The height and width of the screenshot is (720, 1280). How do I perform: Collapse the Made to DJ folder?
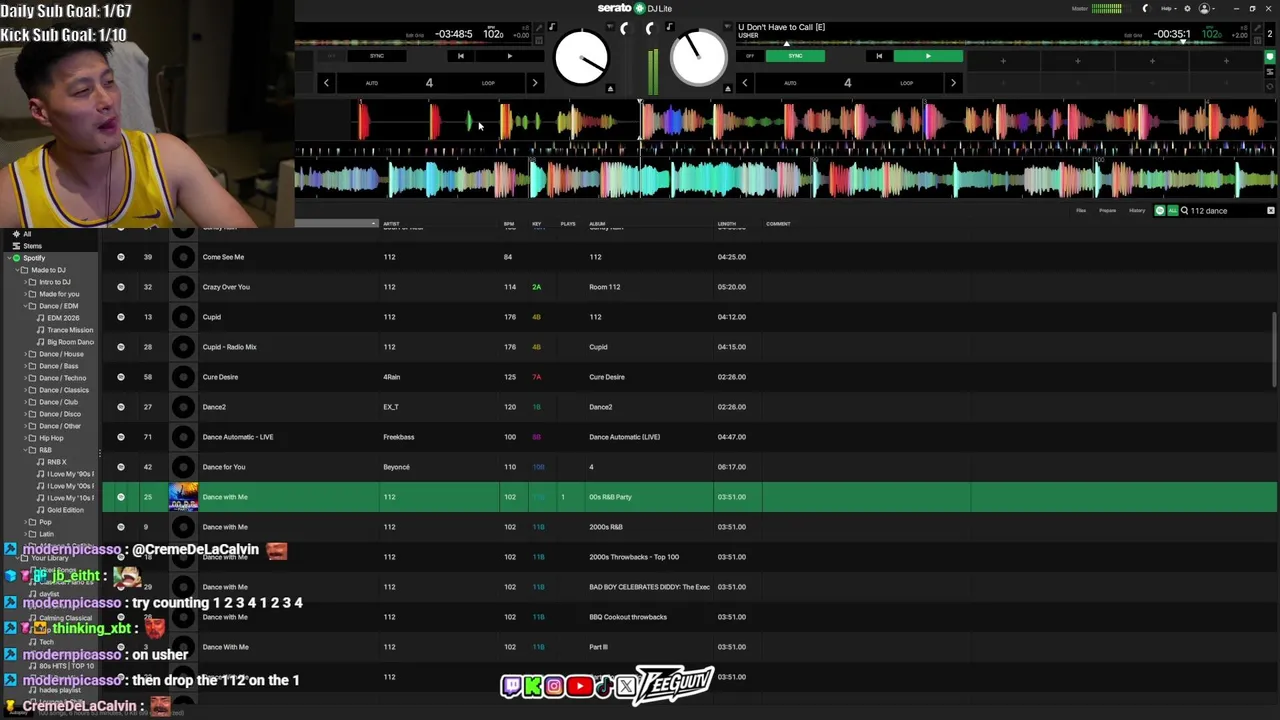click(x=15, y=270)
